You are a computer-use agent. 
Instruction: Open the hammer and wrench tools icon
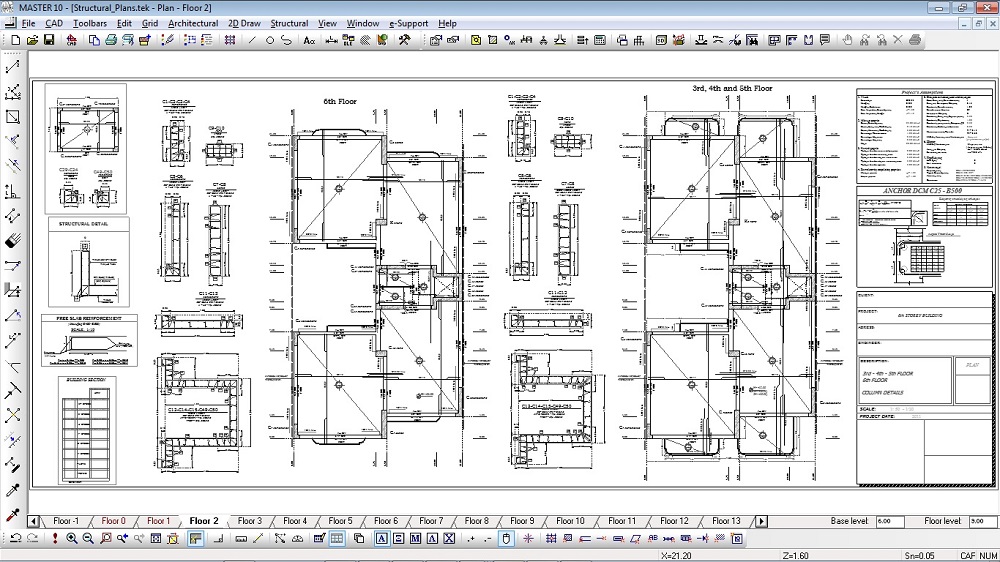point(404,40)
